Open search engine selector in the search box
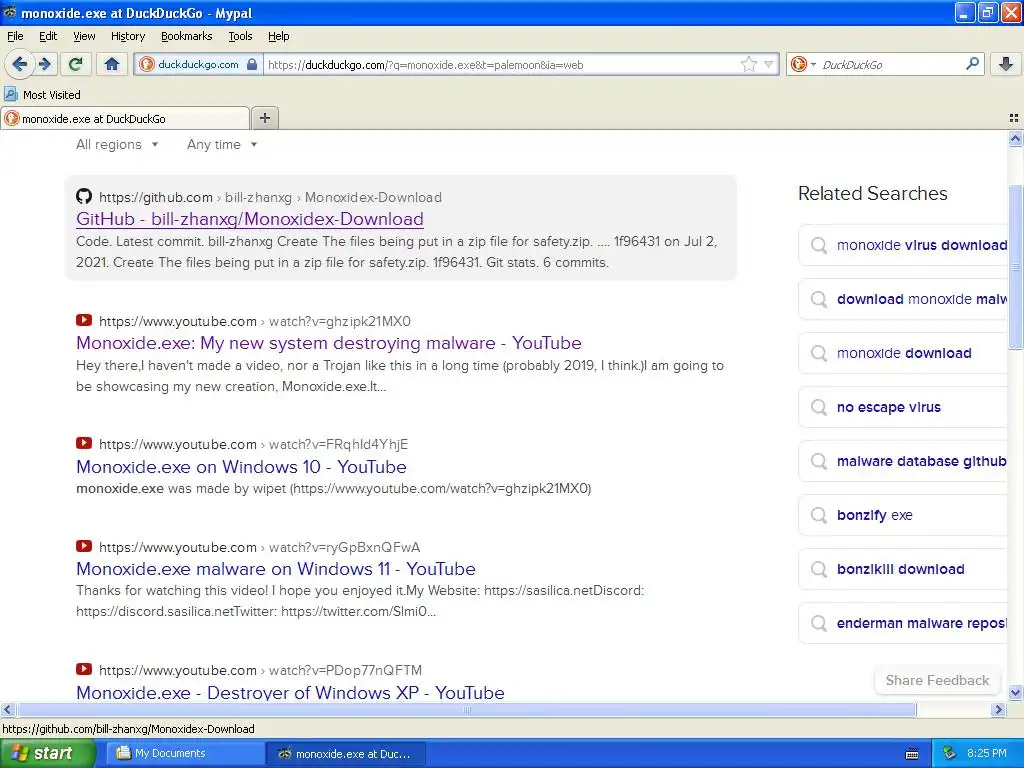This screenshot has height=768, width=1024. (x=803, y=64)
